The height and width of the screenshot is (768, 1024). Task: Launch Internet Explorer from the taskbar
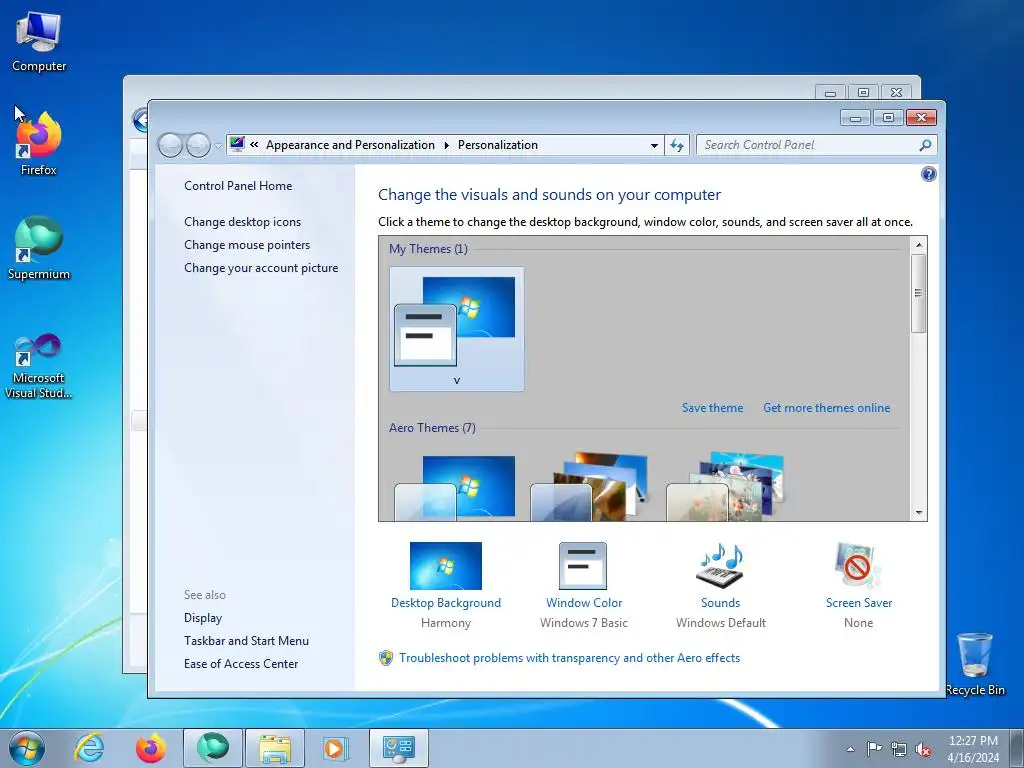(89, 748)
